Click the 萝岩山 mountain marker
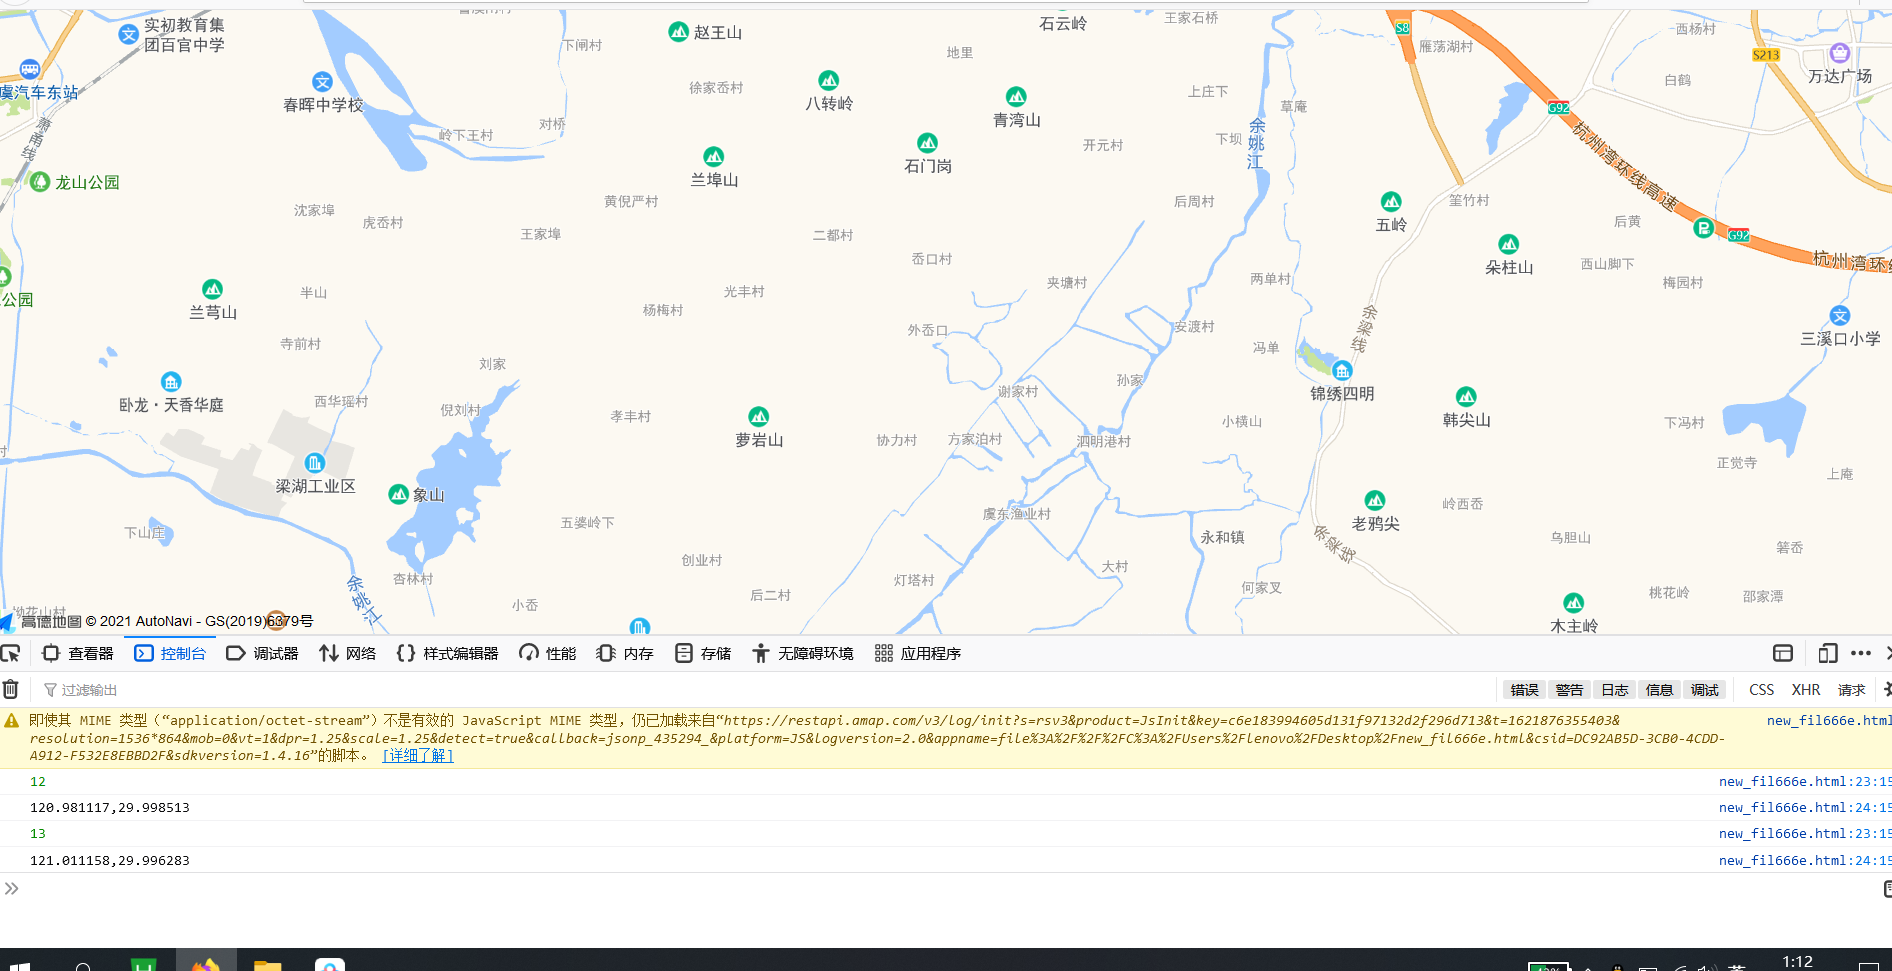Image resolution: width=1892 pixels, height=971 pixels. [759, 416]
